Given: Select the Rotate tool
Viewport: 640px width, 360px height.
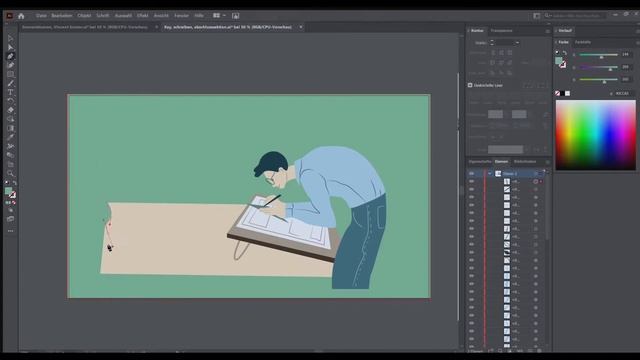Looking at the screenshot, I should click(11, 101).
